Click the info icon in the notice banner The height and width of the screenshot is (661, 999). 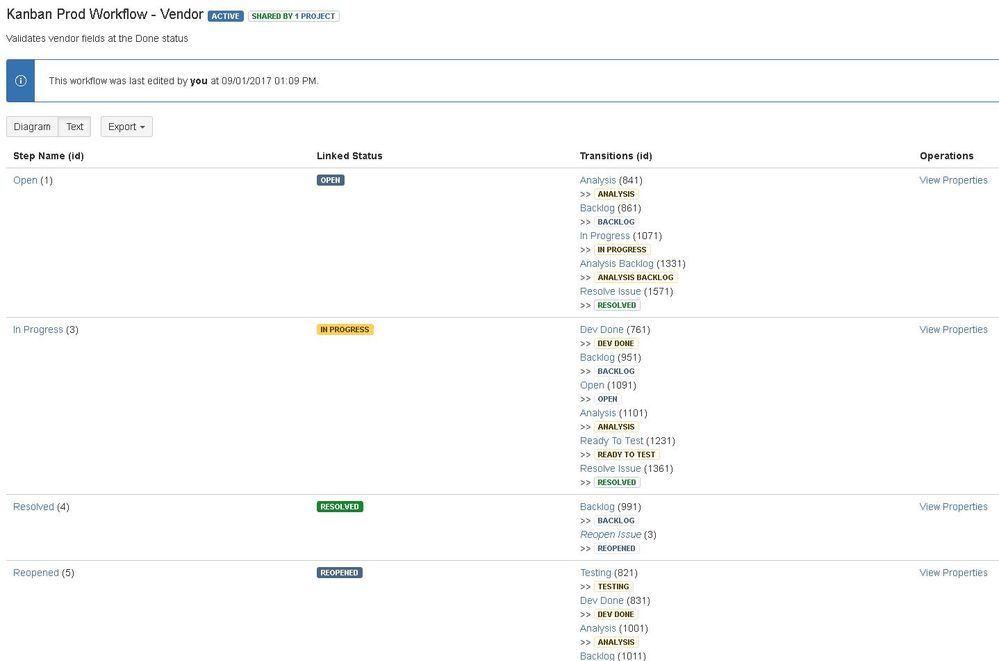[x=20, y=81]
